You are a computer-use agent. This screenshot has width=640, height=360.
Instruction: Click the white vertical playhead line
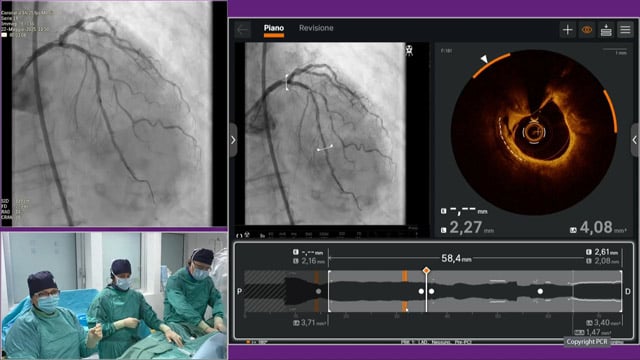tap(426, 293)
